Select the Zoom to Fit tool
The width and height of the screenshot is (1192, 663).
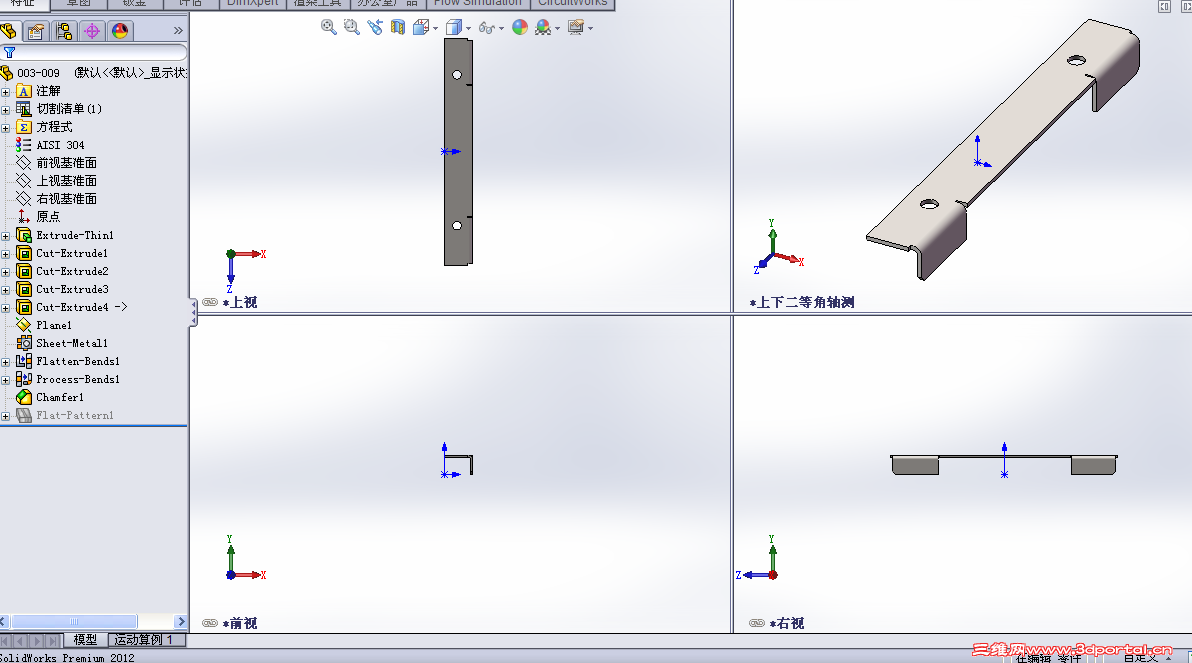pos(328,27)
